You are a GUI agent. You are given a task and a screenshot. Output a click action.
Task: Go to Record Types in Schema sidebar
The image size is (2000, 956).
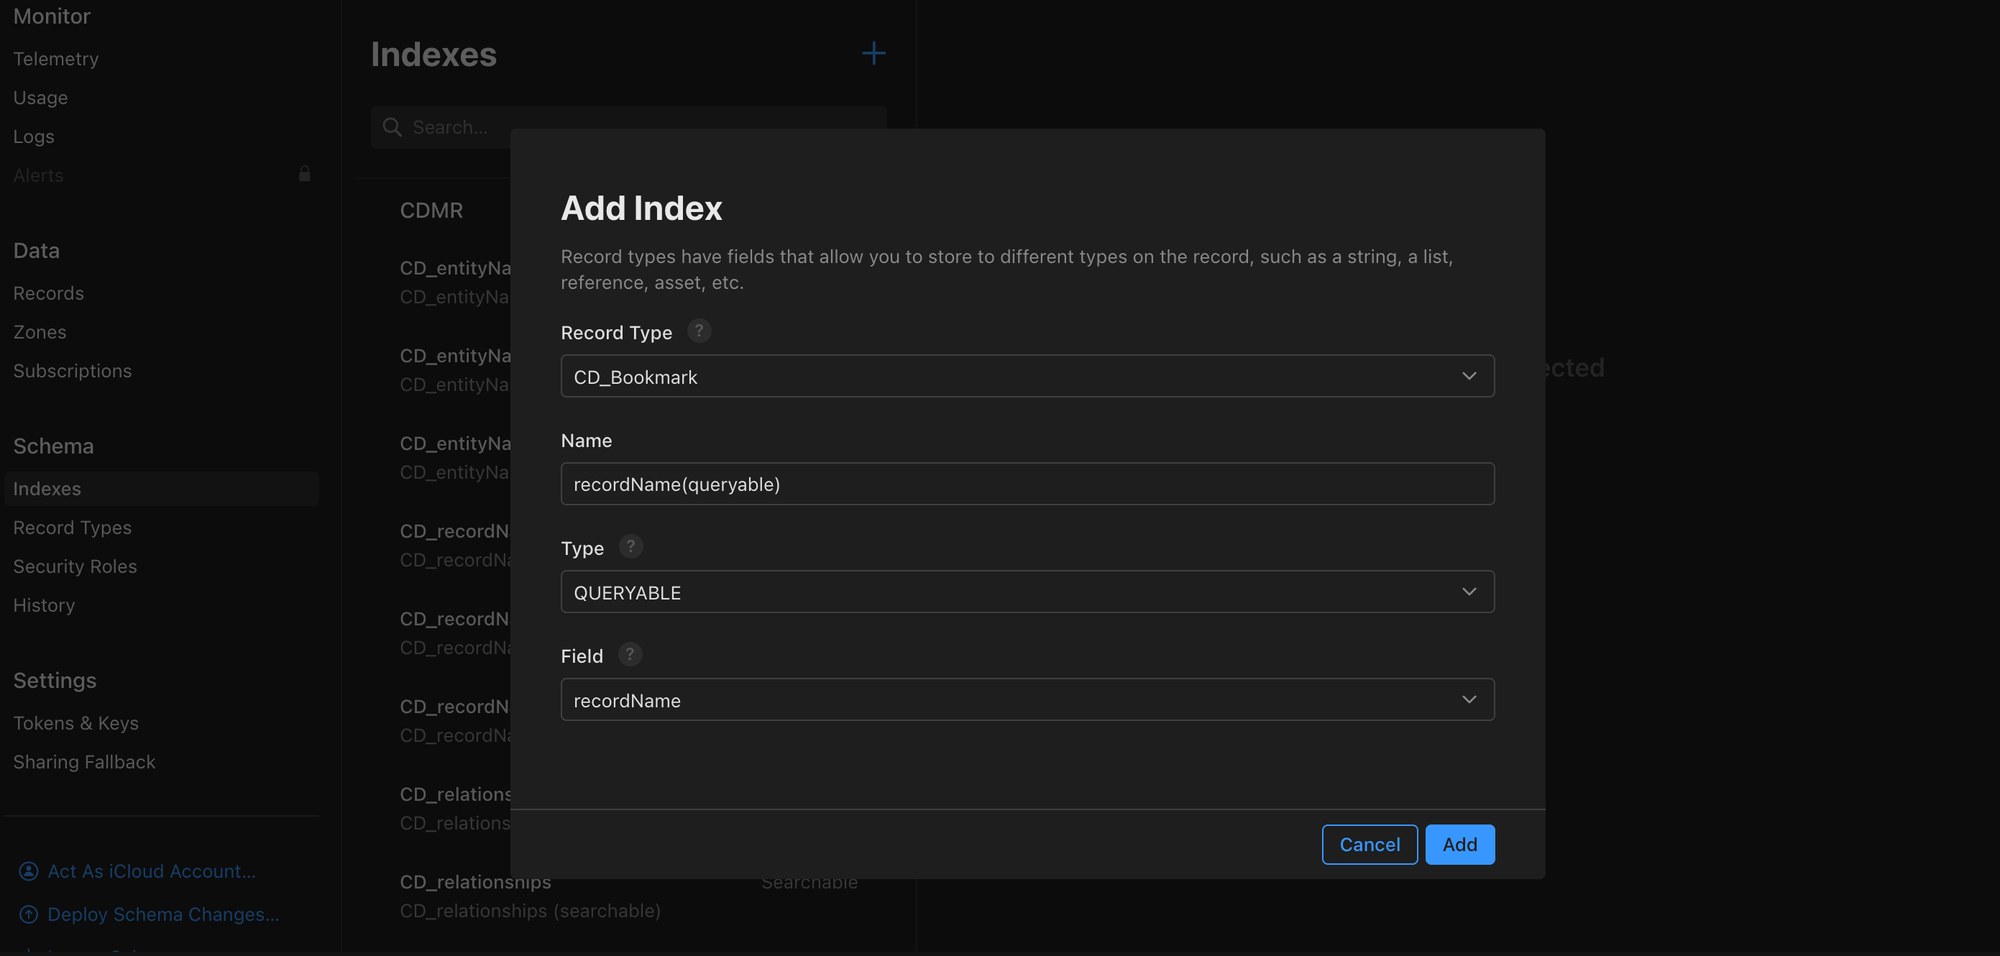click(x=72, y=527)
